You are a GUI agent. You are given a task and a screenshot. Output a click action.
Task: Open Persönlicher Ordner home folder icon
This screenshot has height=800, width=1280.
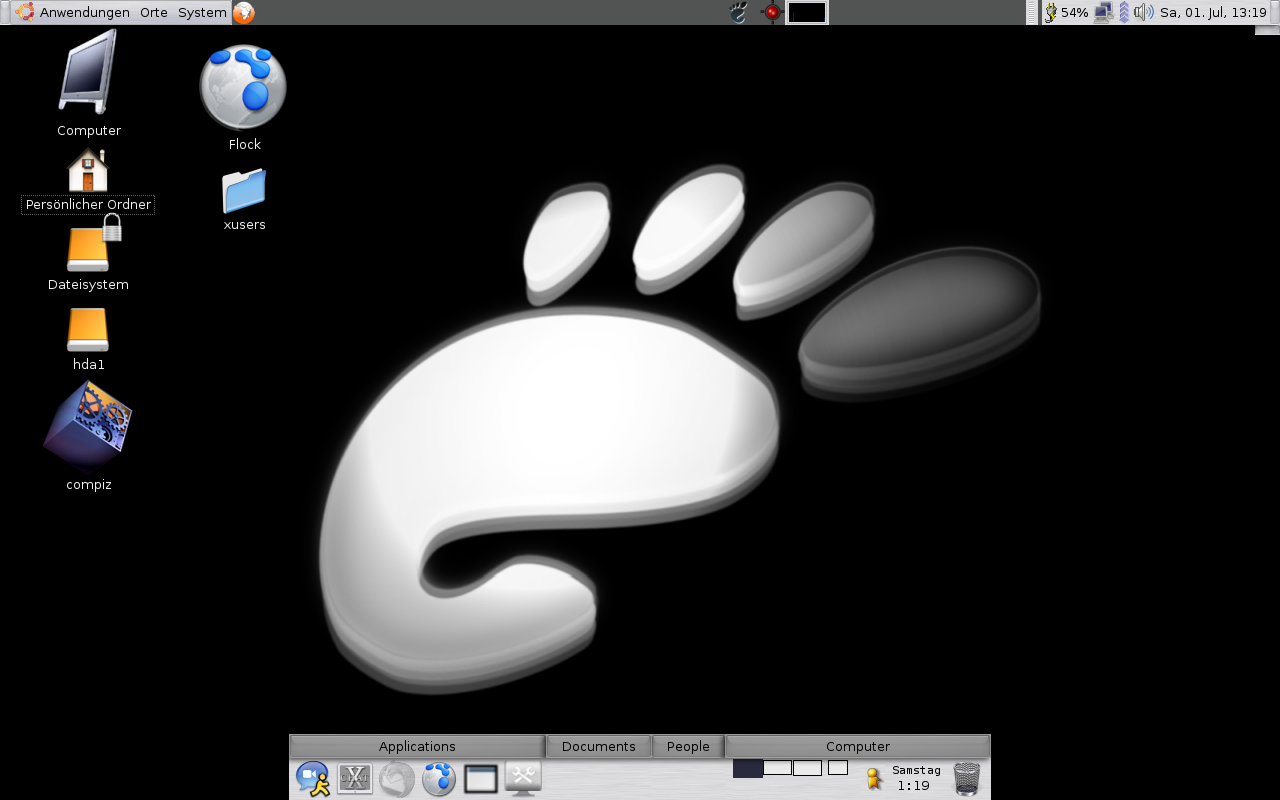[x=88, y=170]
